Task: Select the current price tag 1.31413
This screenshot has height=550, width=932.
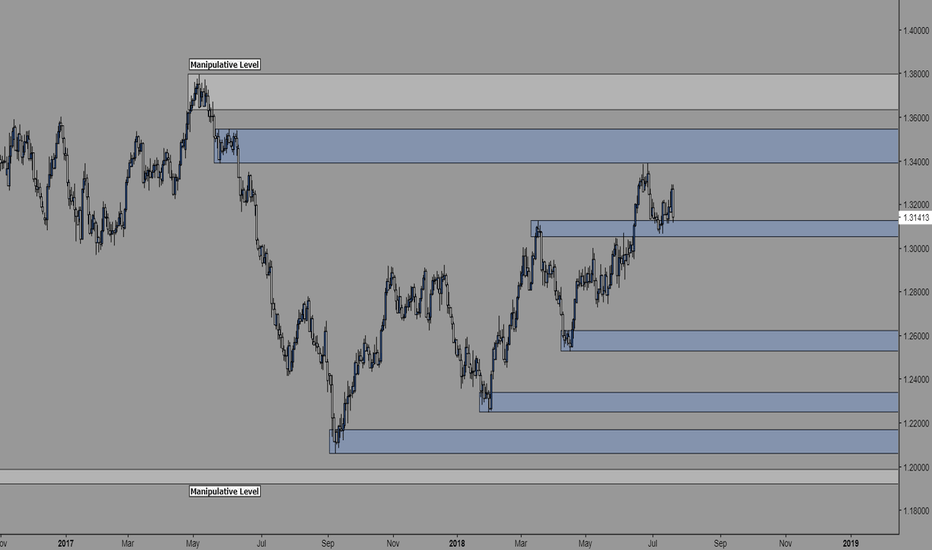Action: point(915,218)
